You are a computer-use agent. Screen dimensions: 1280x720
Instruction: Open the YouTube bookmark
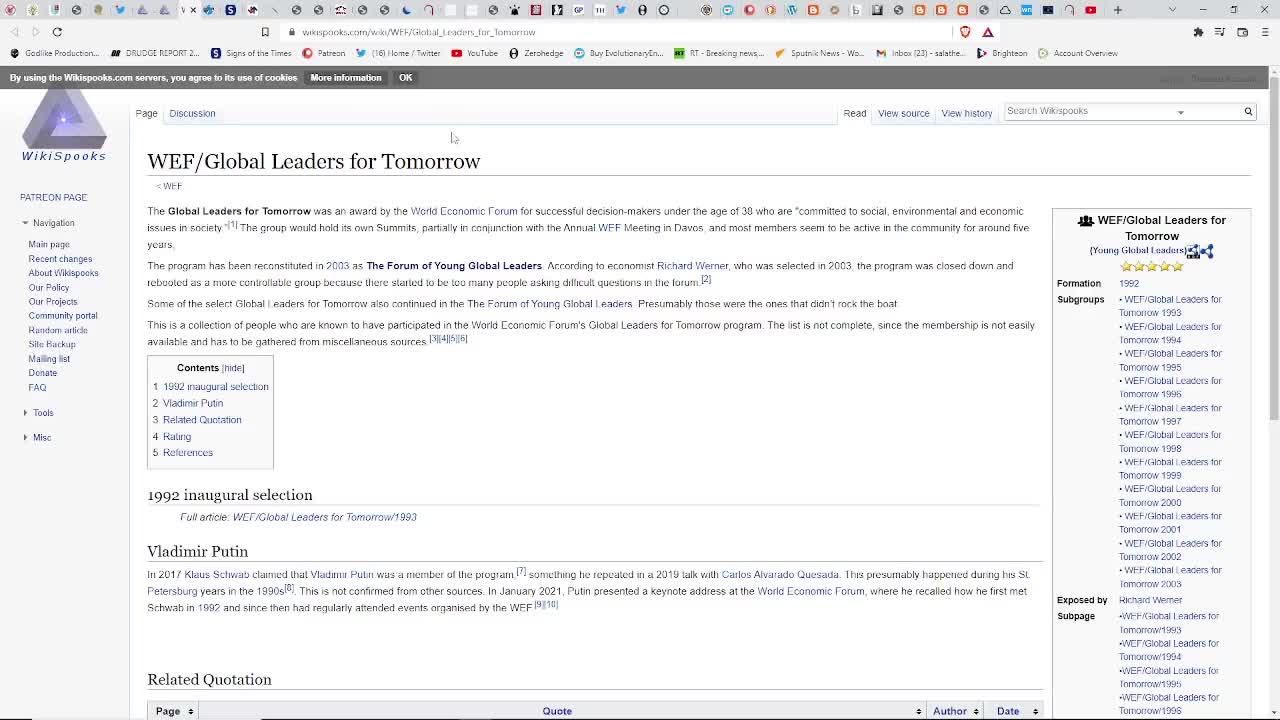click(474, 53)
